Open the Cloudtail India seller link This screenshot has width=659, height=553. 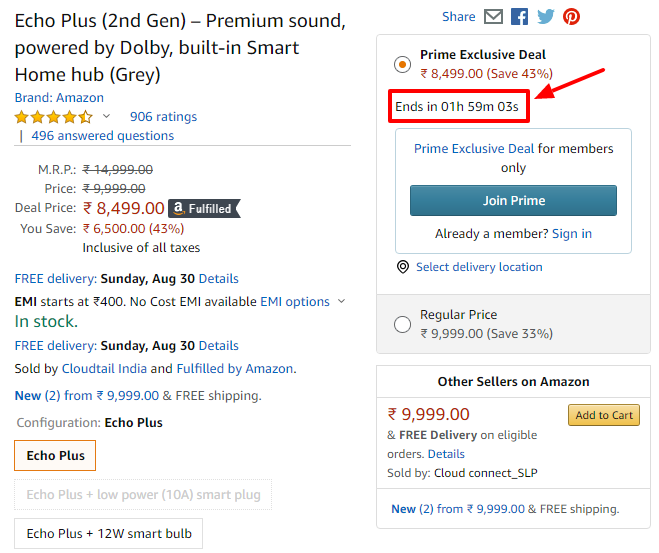tap(104, 369)
